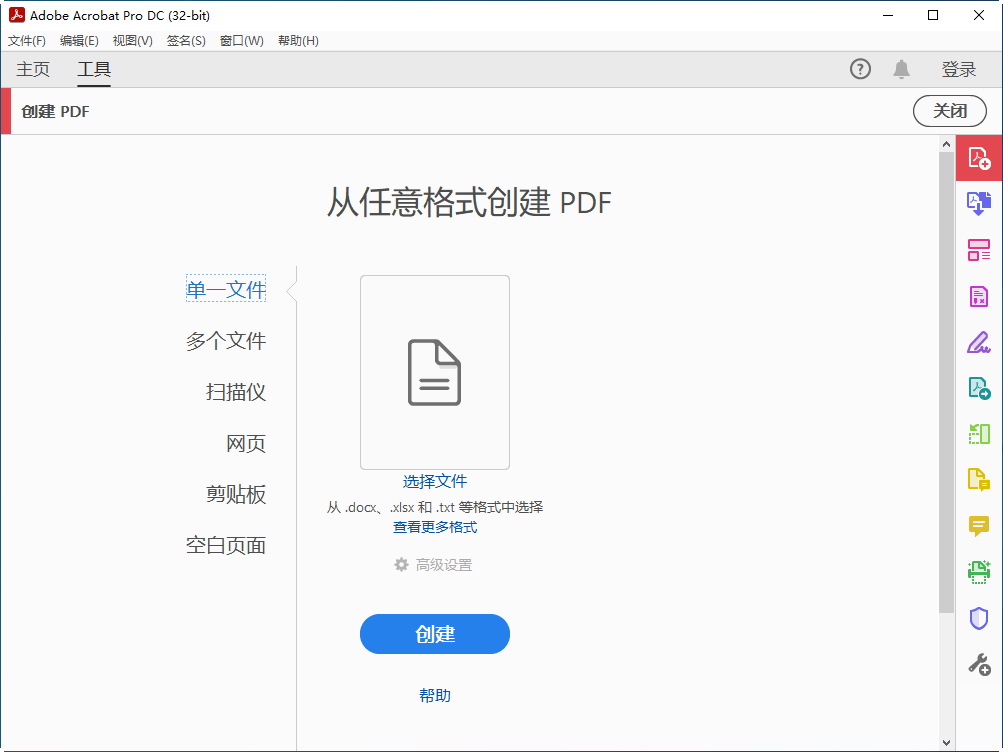Select the Protect shield icon
Image resolution: width=1003 pixels, height=752 pixels.
coord(978,617)
